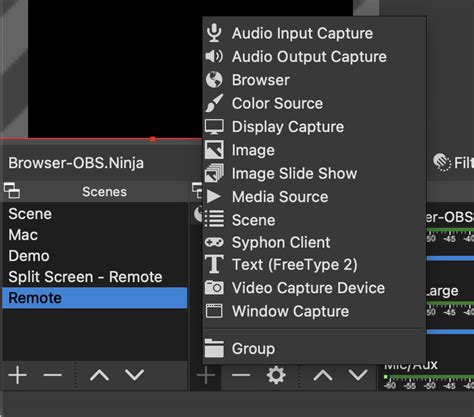Choose Audio Output Capture from the menu
Viewport: 474px width, 417px height.
click(314, 56)
